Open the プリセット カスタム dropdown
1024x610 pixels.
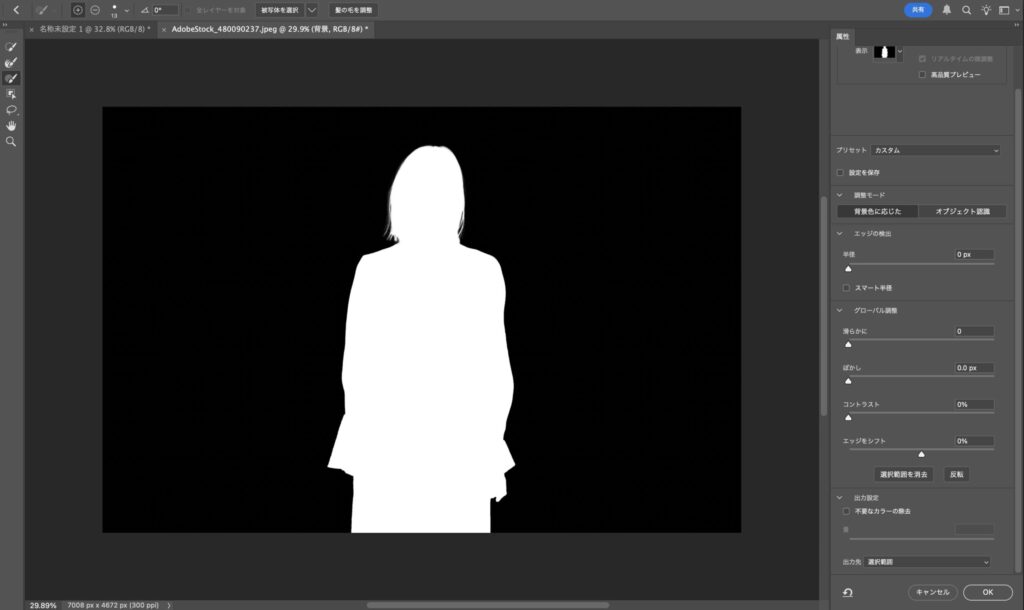(x=936, y=150)
